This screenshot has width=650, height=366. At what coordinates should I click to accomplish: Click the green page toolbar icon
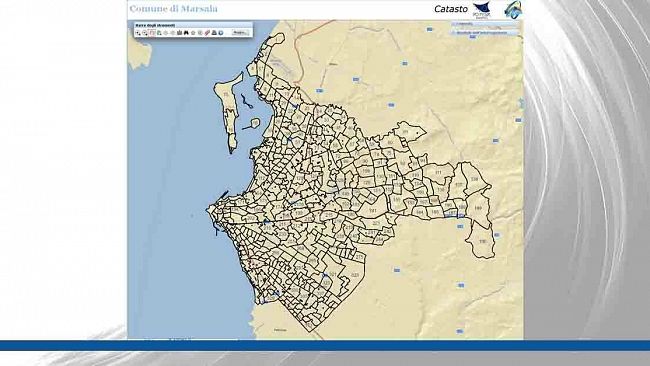[159, 33]
